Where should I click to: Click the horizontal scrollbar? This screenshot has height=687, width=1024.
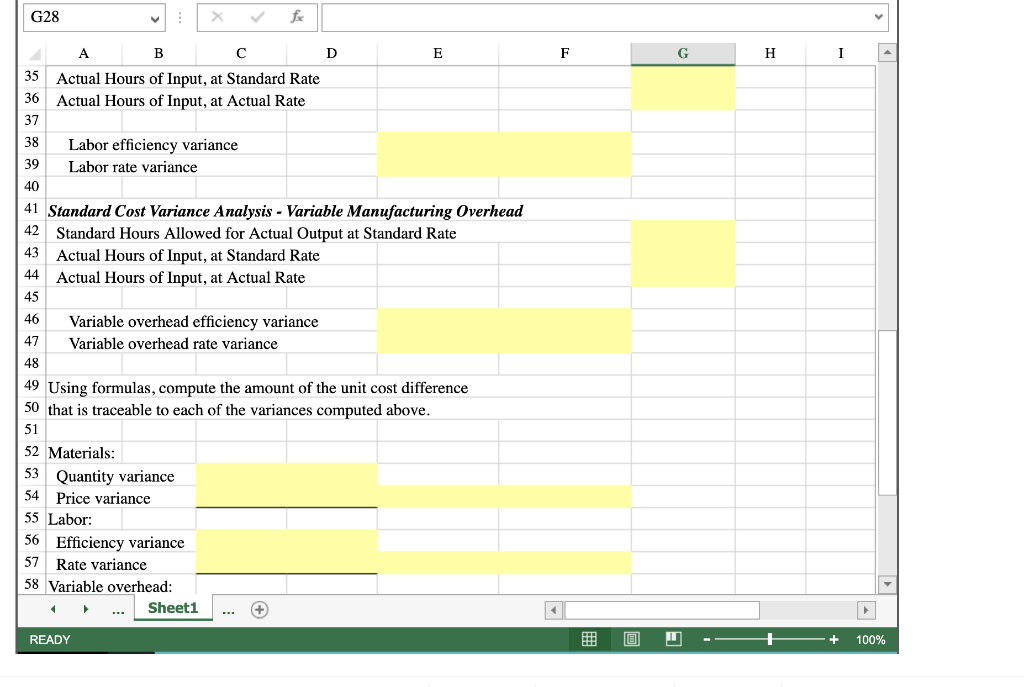point(660,610)
